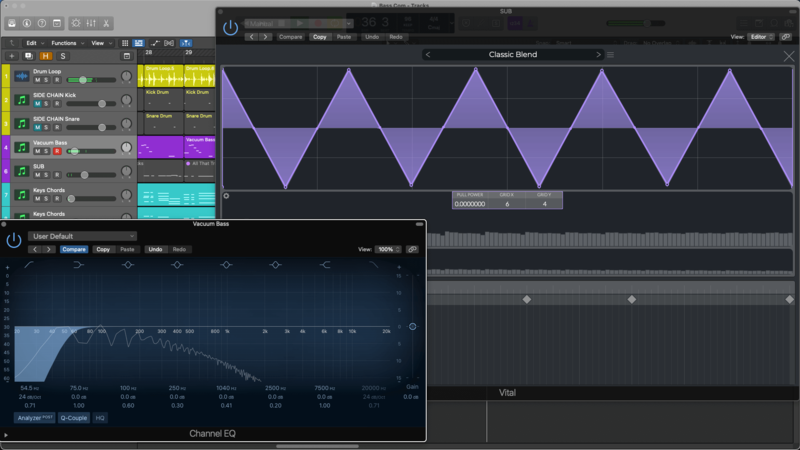This screenshot has width=800, height=450.
Task: Click the Analyzer POST button
Action: [x=34, y=418]
